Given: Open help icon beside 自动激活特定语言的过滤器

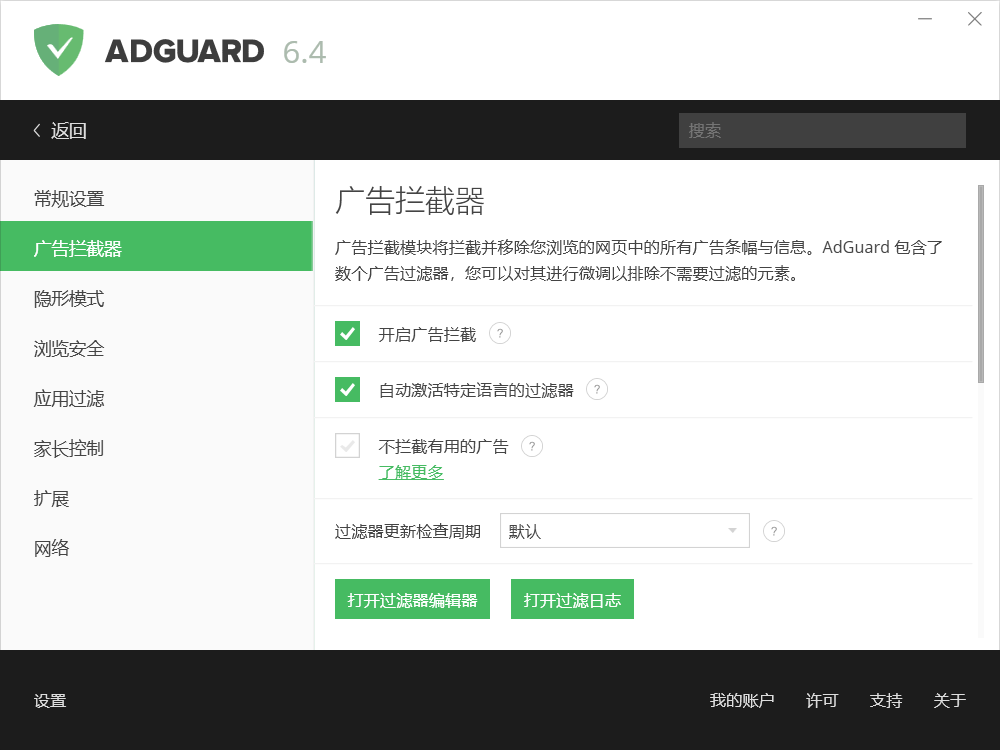Looking at the screenshot, I should (x=597, y=389).
